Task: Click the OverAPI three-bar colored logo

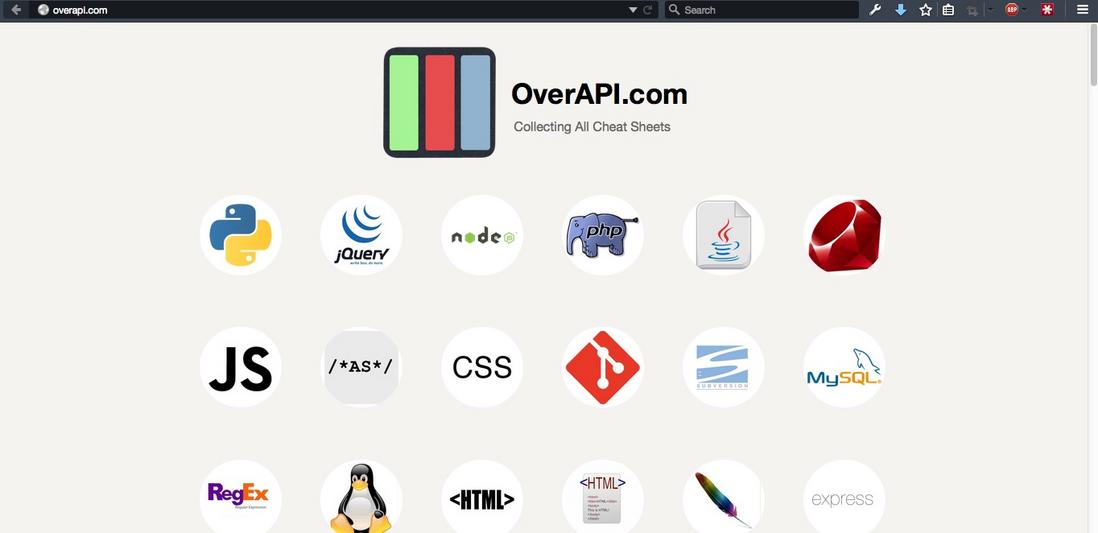Action: (x=440, y=102)
